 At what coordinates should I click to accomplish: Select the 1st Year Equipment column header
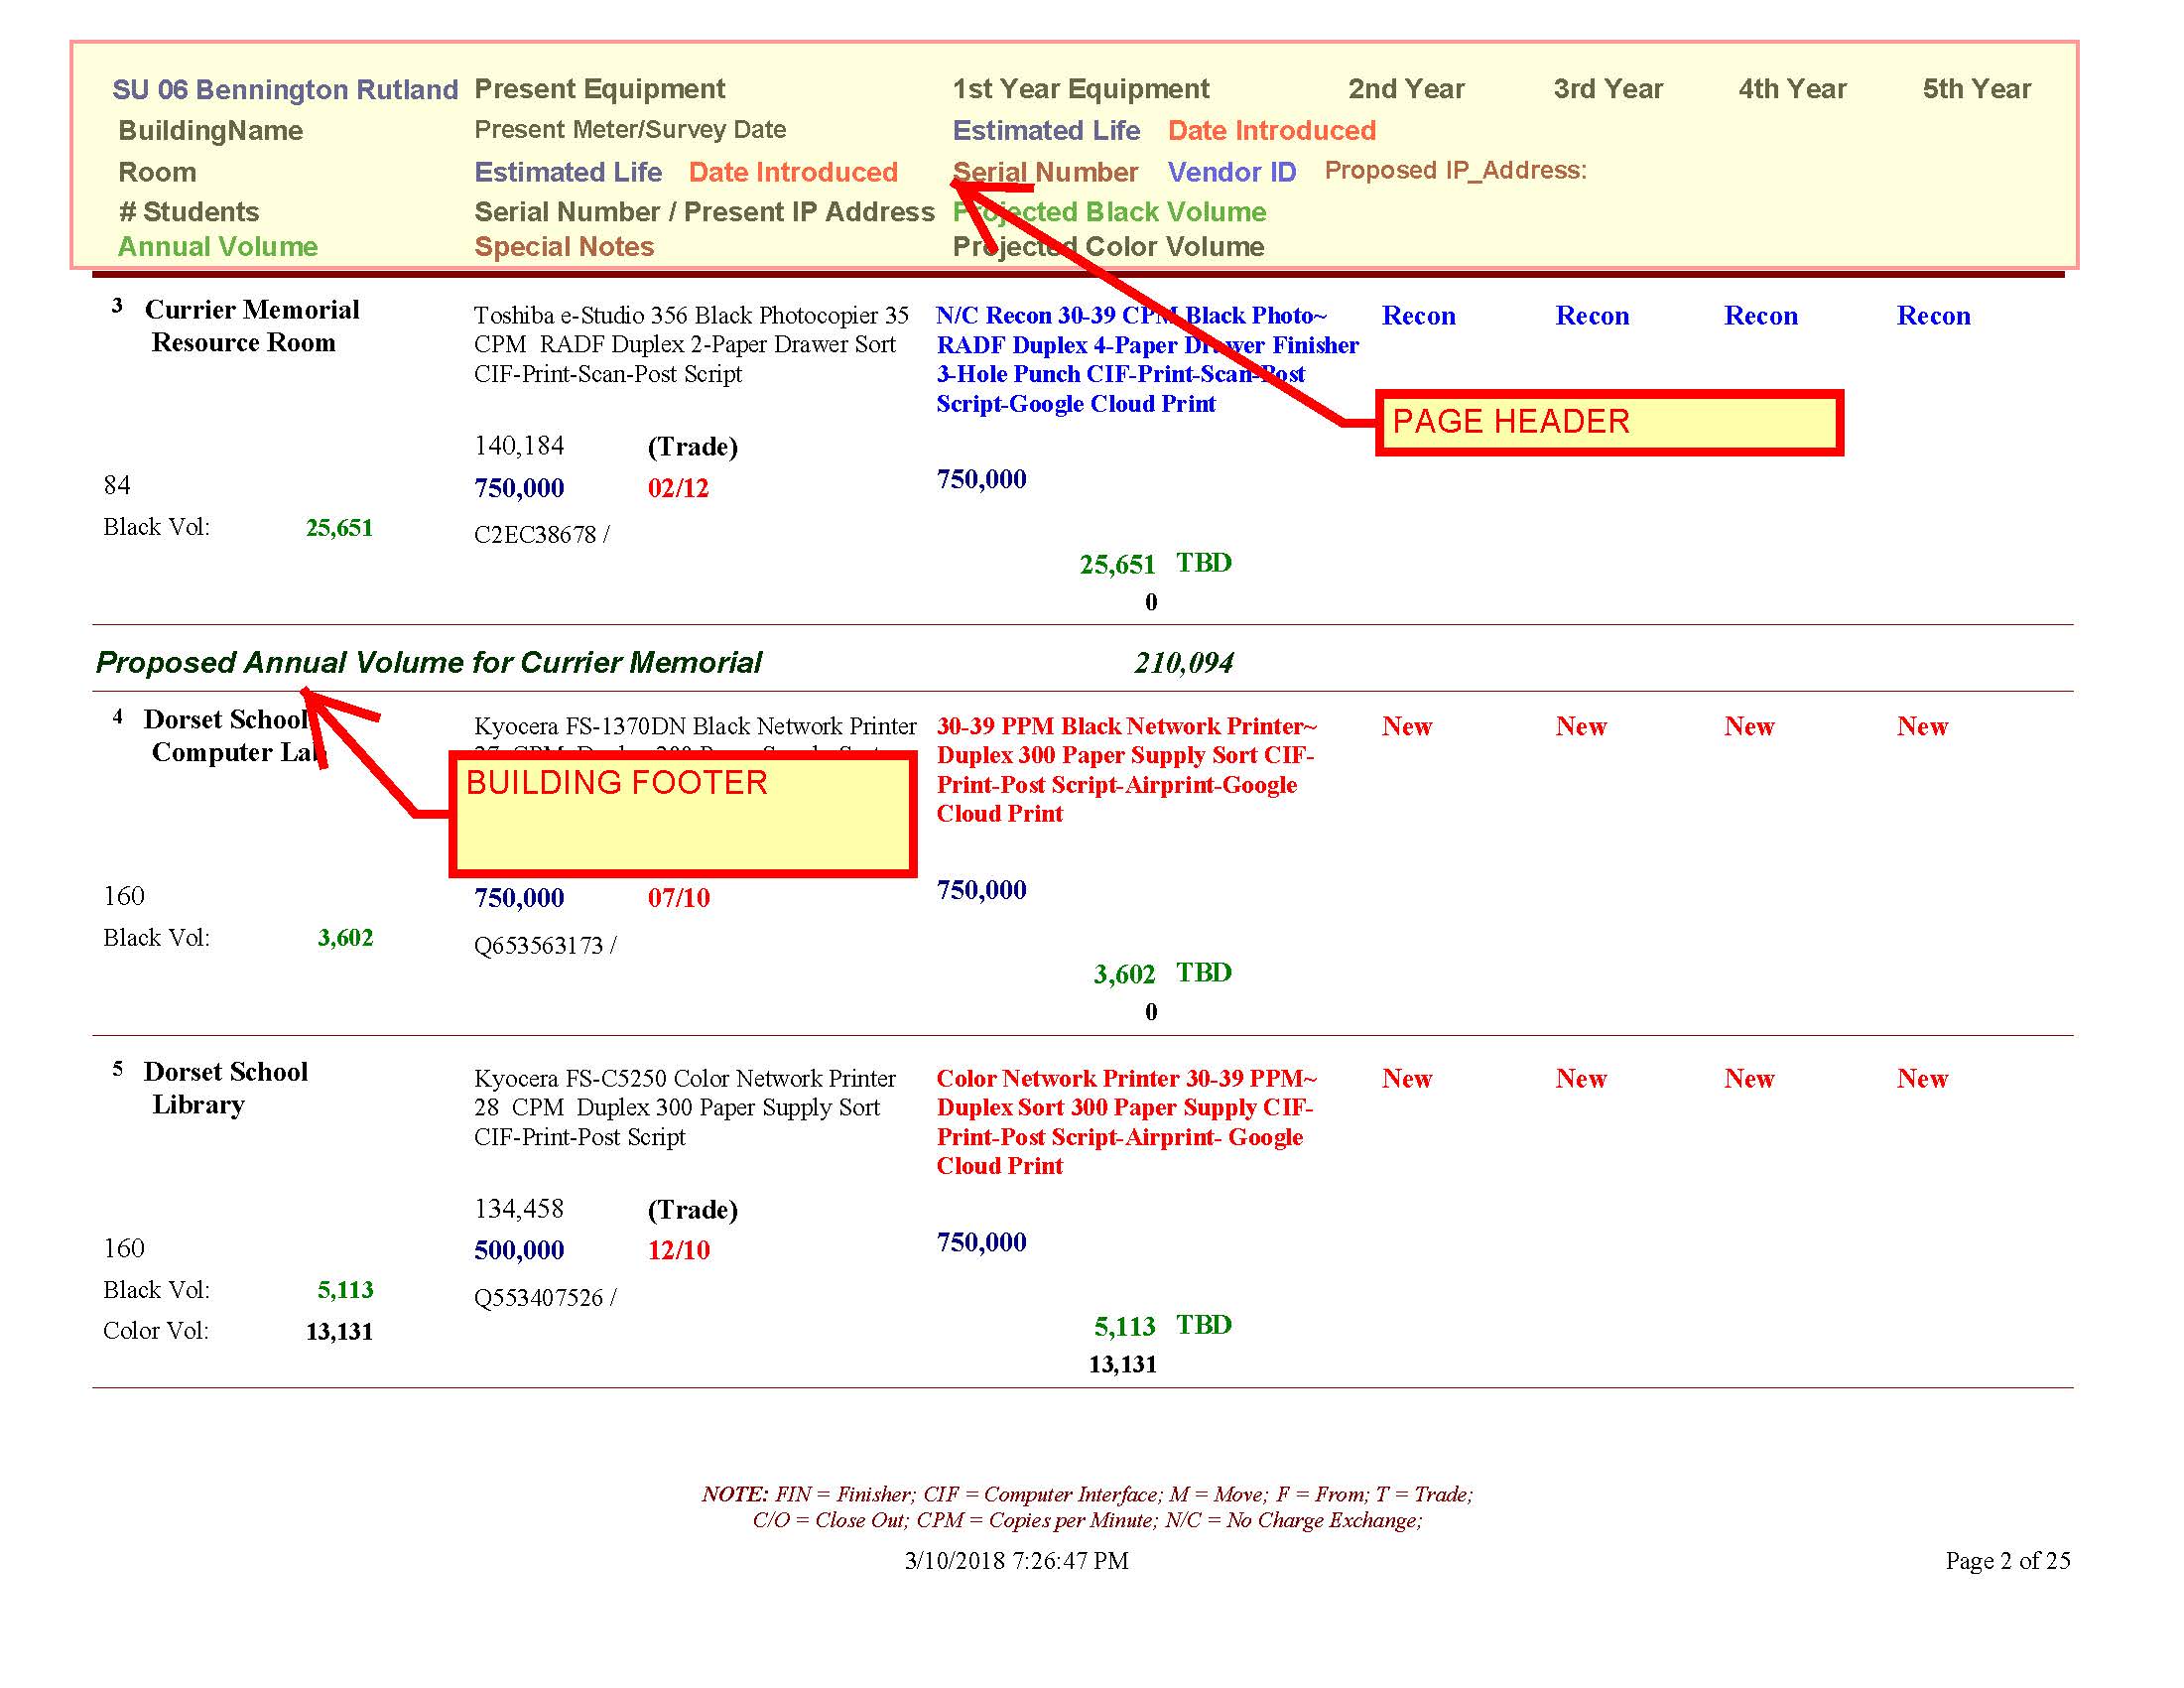pyautogui.click(x=1080, y=89)
